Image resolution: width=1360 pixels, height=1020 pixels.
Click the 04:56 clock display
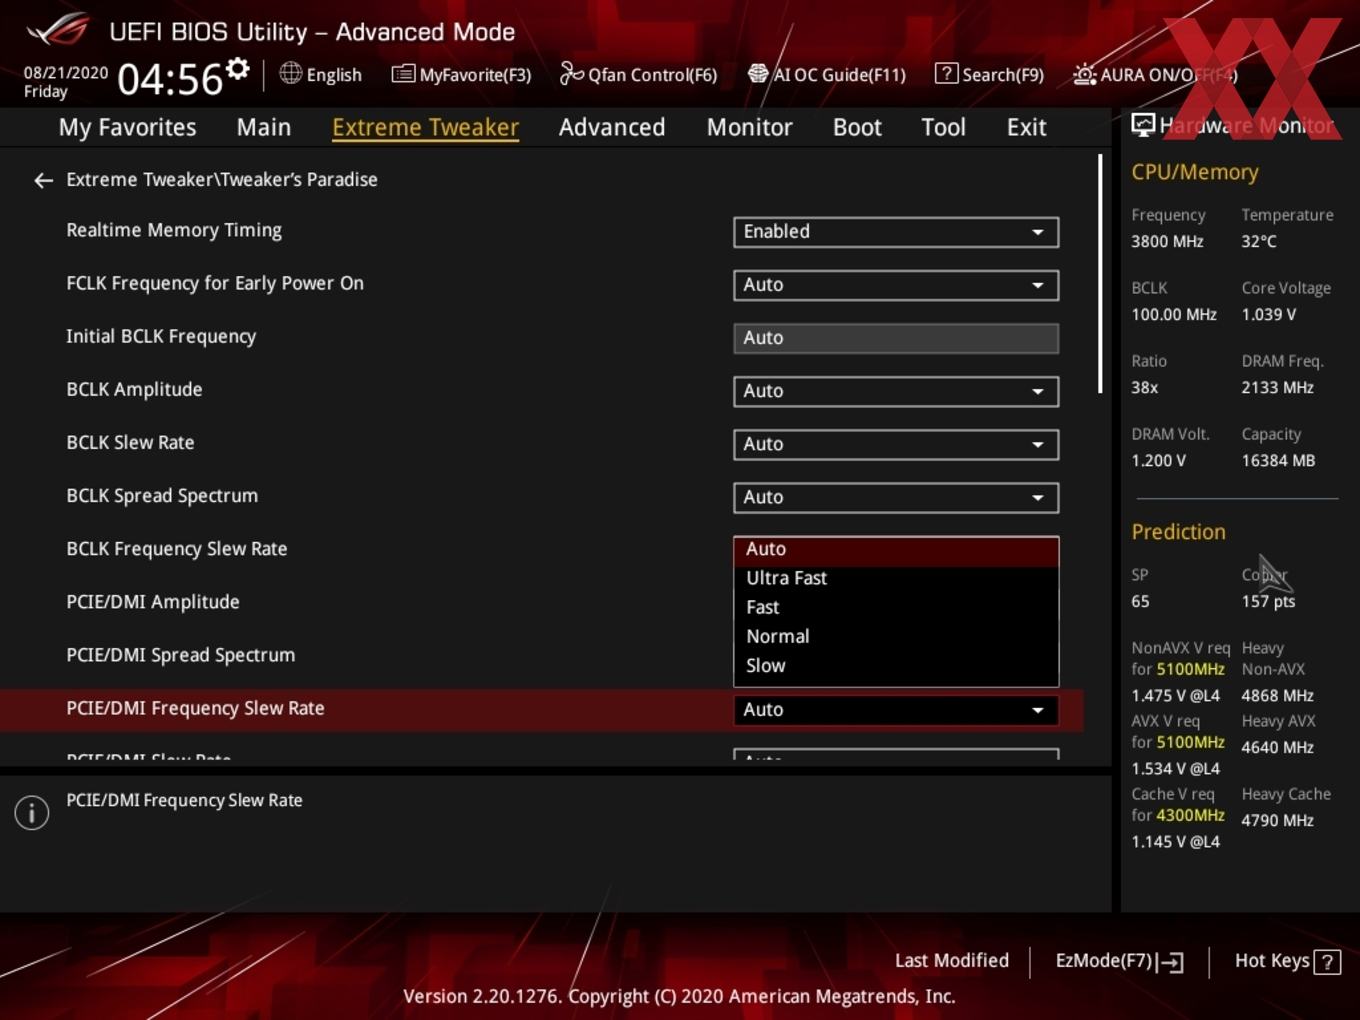170,79
